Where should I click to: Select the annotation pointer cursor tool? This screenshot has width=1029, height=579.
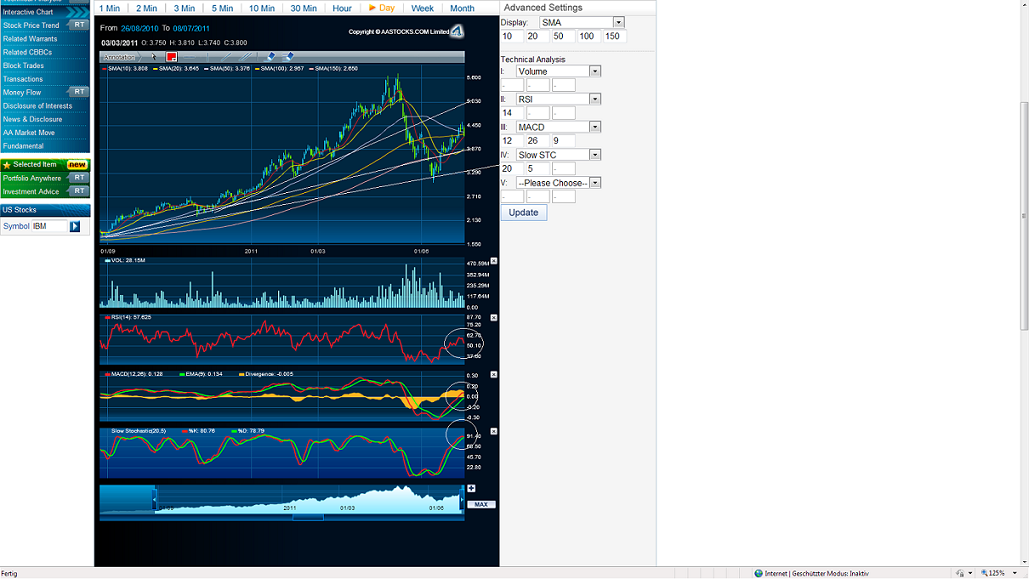click(x=155, y=57)
